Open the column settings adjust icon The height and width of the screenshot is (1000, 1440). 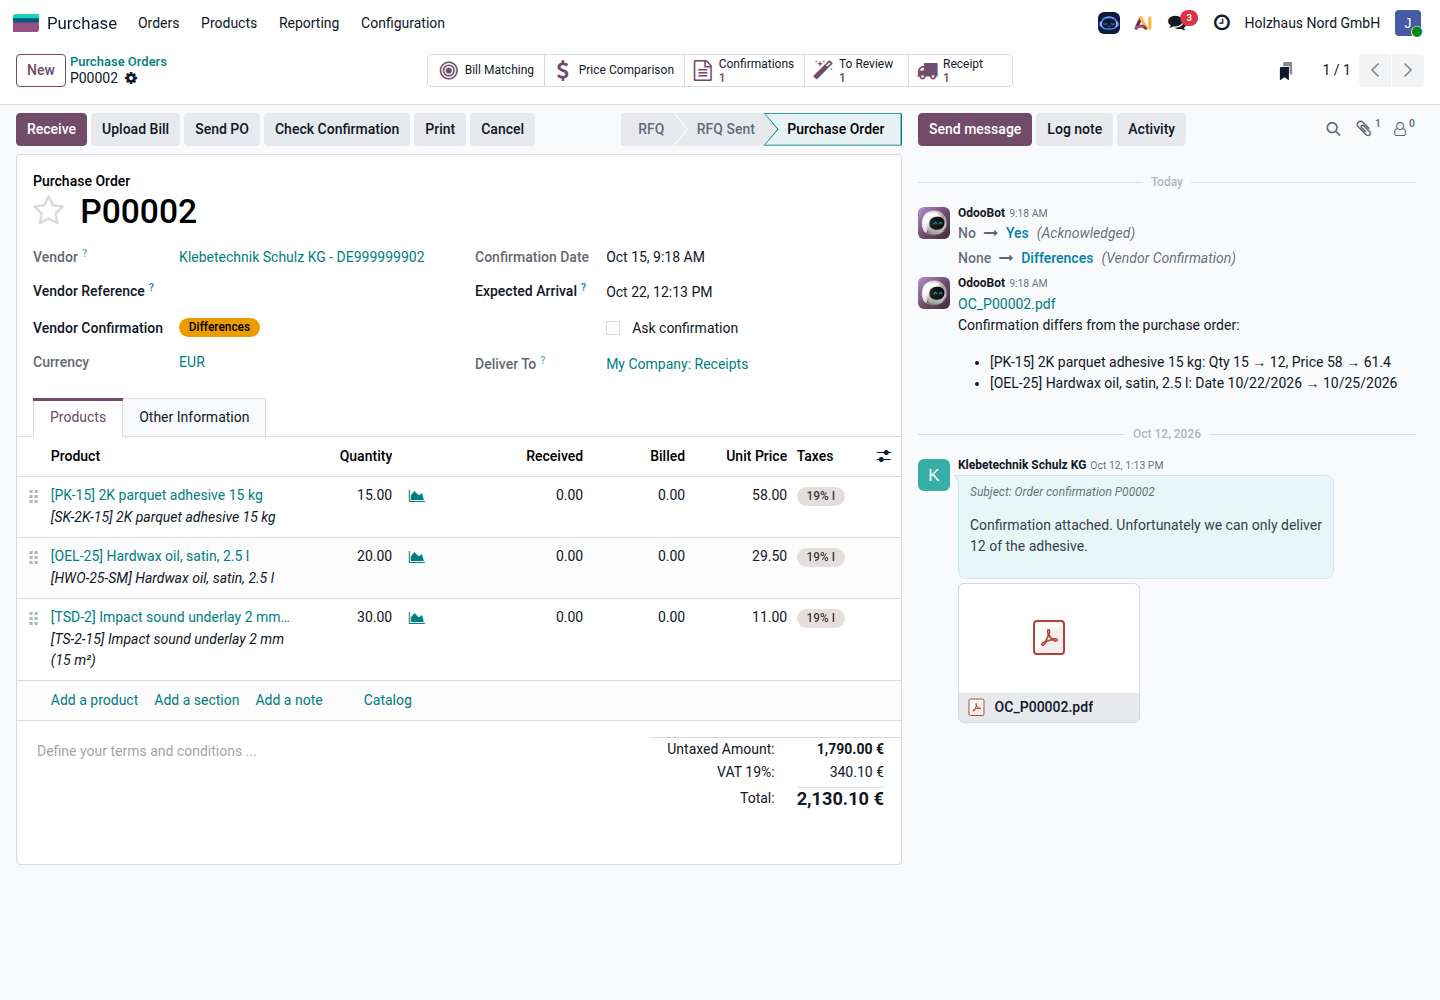[883, 456]
